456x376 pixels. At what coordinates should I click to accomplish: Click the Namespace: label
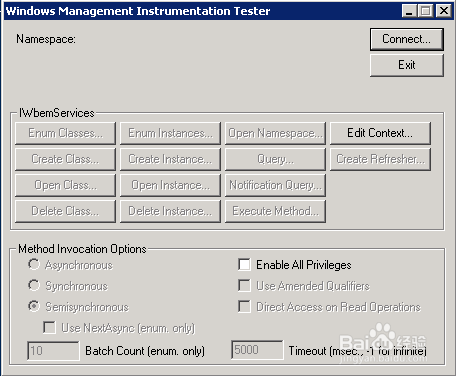point(46,39)
